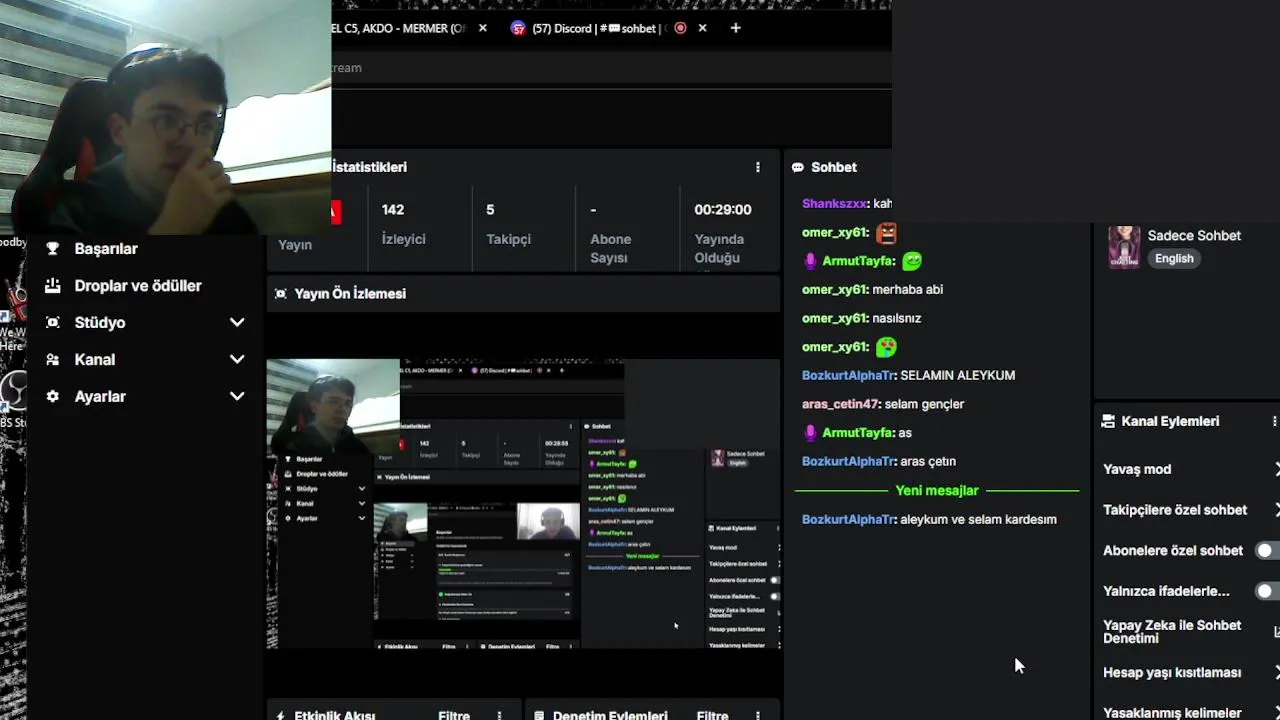Click the Etkinlik Akışı lightning icon
Image resolution: width=1280 pixels, height=720 pixels.
tap(281, 716)
